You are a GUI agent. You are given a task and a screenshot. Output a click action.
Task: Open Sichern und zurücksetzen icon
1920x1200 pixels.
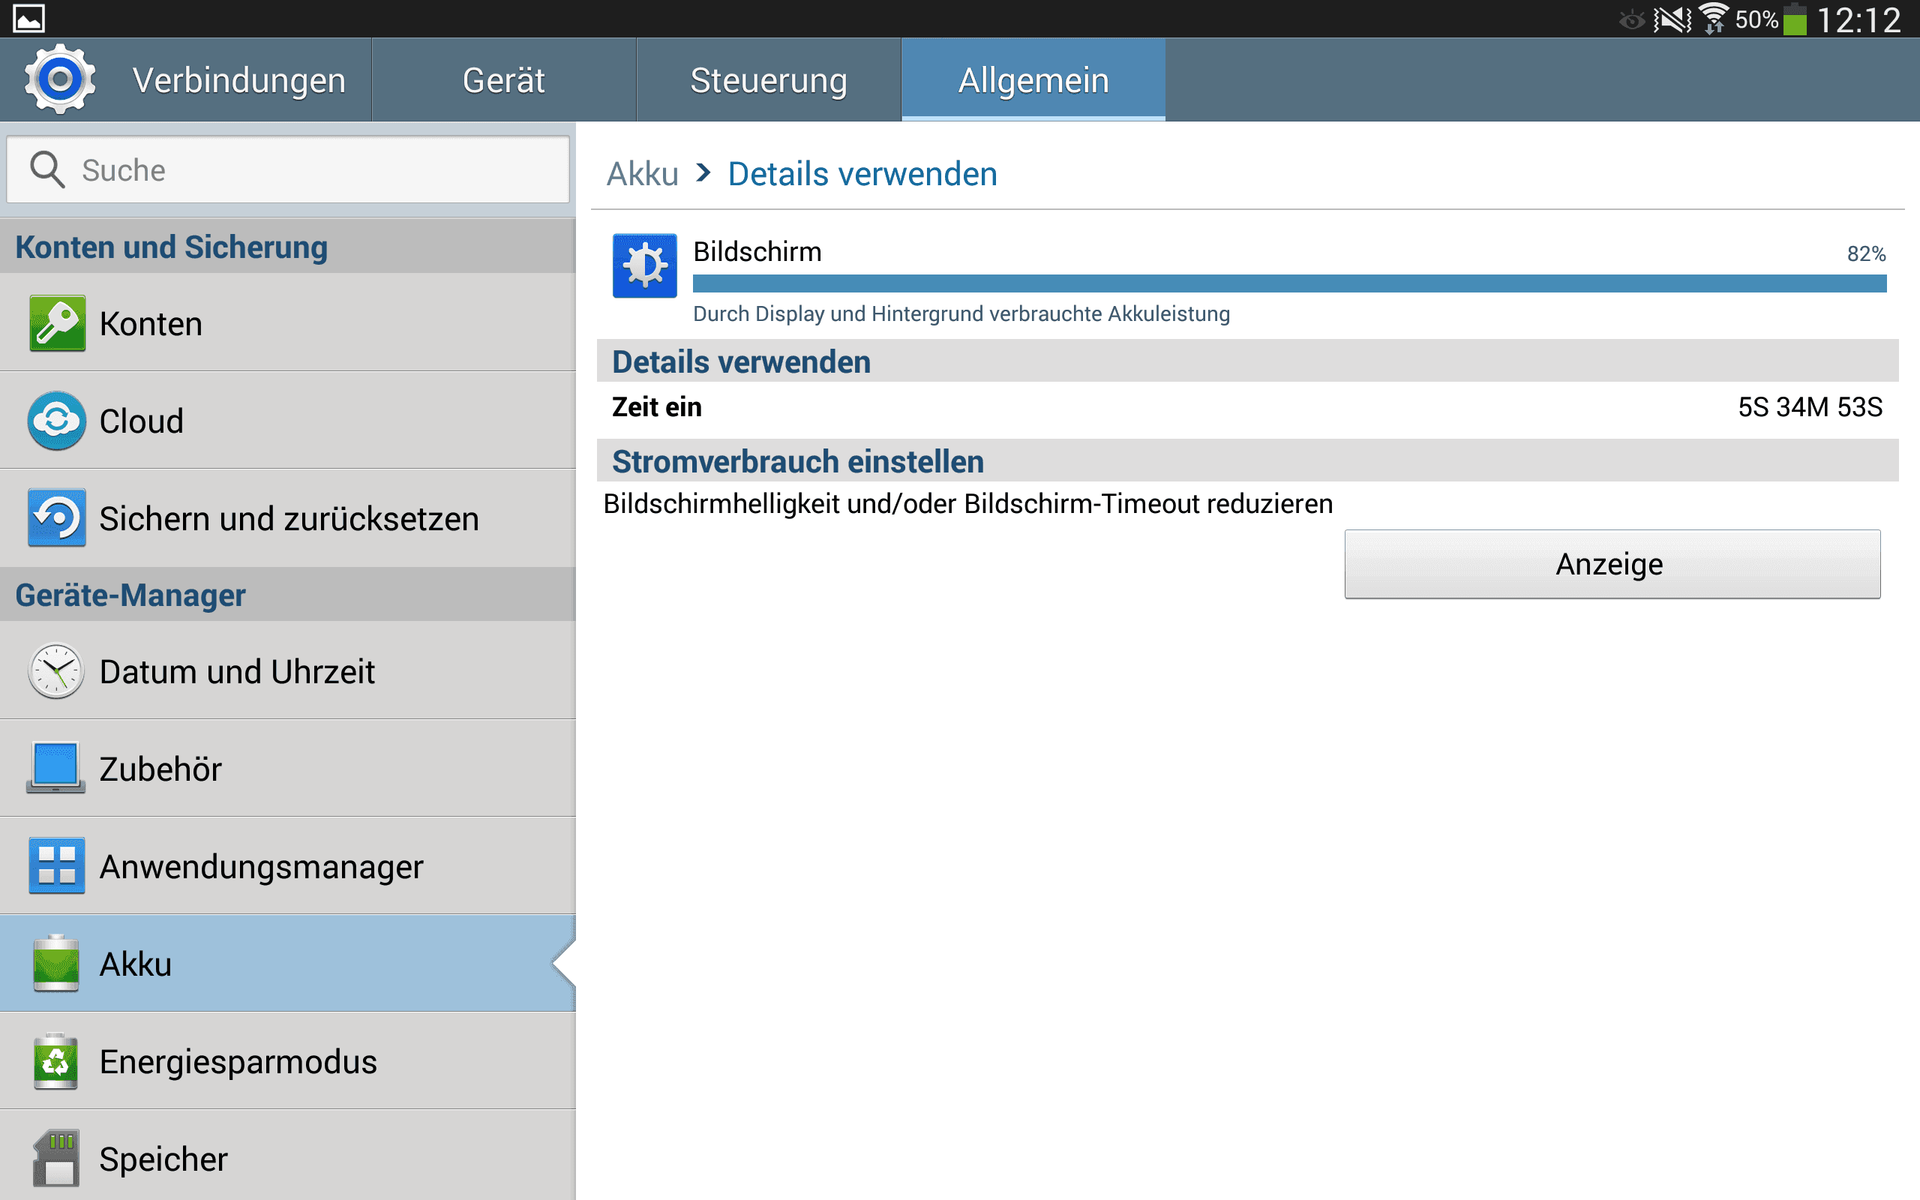(x=57, y=518)
